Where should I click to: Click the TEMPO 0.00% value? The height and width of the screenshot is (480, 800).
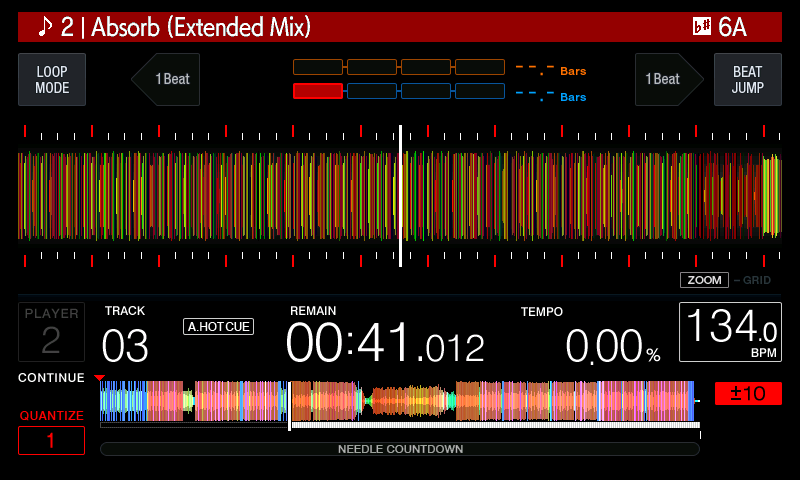pos(613,346)
